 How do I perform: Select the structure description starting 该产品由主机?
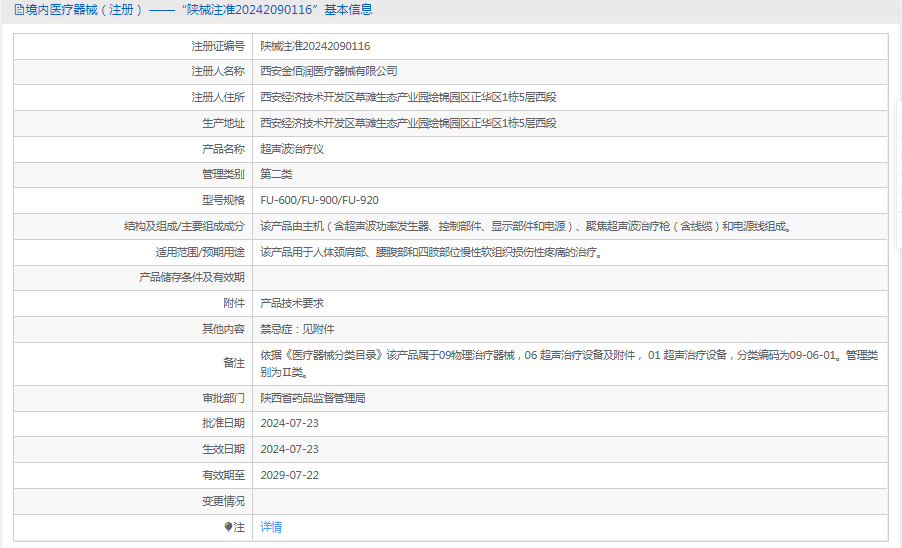pos(528,226)
